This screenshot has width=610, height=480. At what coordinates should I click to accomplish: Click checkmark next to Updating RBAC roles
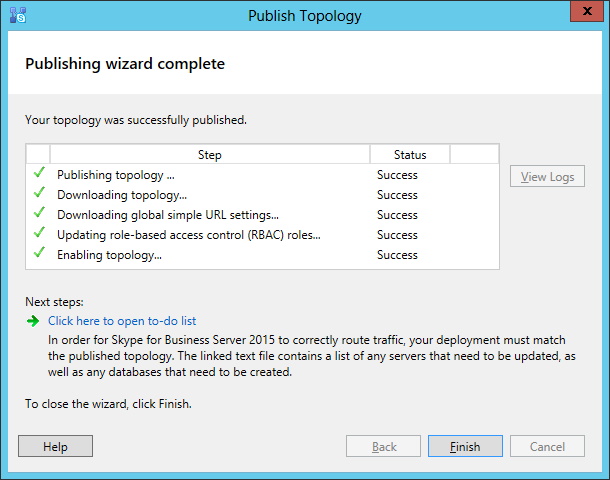39,232
